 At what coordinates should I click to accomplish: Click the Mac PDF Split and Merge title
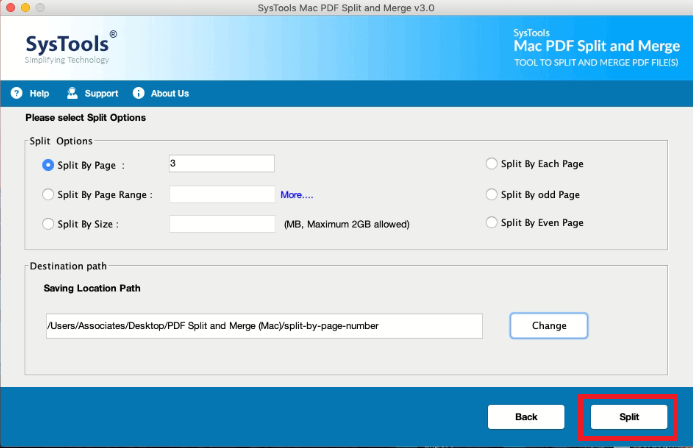tap(596, 46)
